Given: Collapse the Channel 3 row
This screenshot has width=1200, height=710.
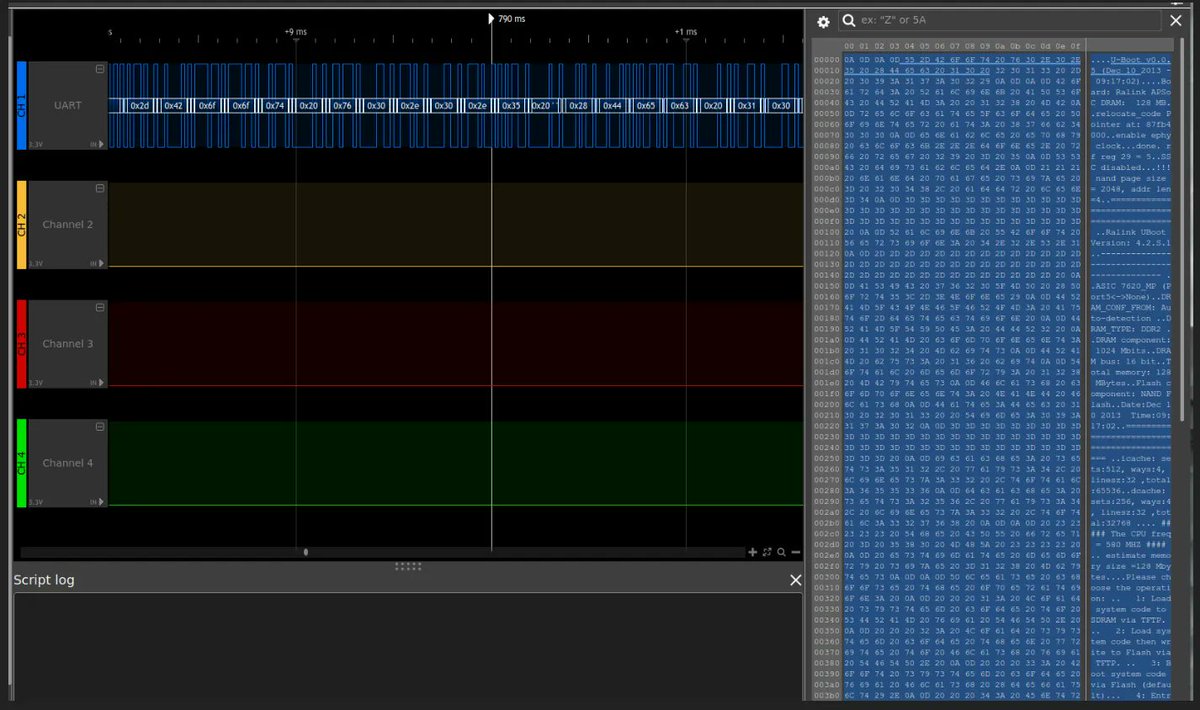Looking at the screenshot, I should pyautogui.click(x=100, y=308).
